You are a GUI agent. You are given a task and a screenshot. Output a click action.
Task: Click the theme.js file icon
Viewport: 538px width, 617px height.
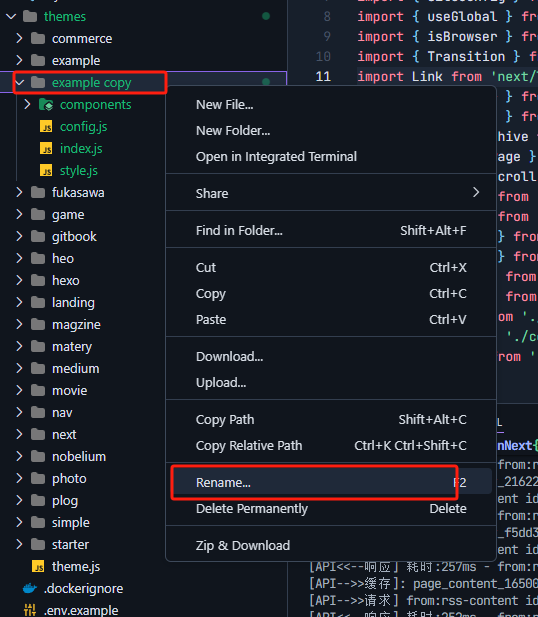click(x=38, y=567)
